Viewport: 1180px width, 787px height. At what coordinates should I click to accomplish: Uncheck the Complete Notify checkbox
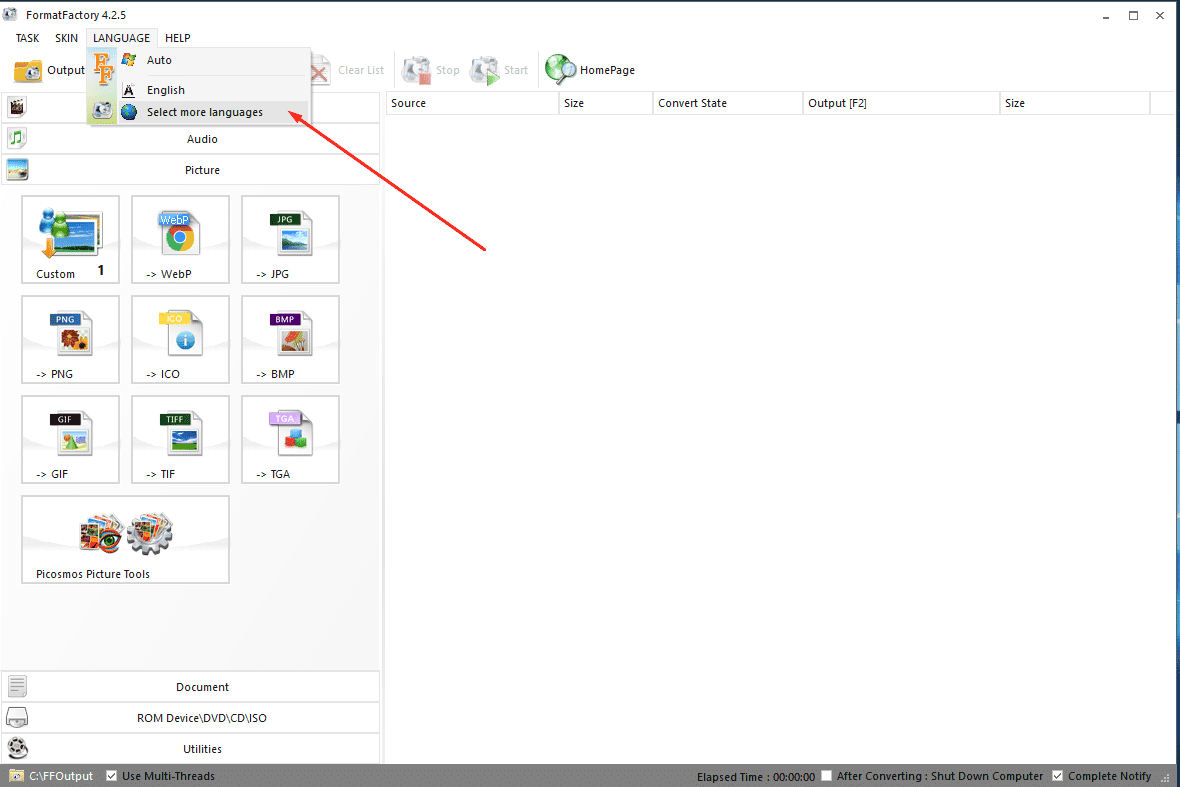[x=1058, y=776]
